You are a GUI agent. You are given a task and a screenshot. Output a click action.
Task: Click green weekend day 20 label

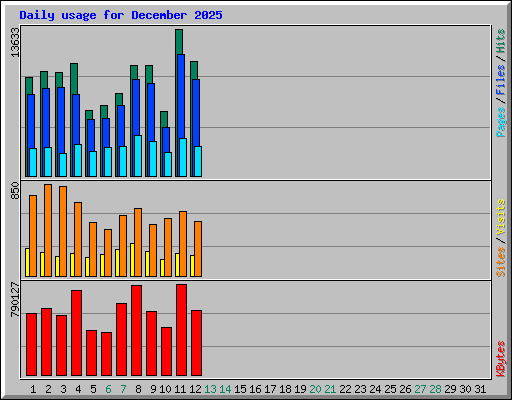(315, 389)
